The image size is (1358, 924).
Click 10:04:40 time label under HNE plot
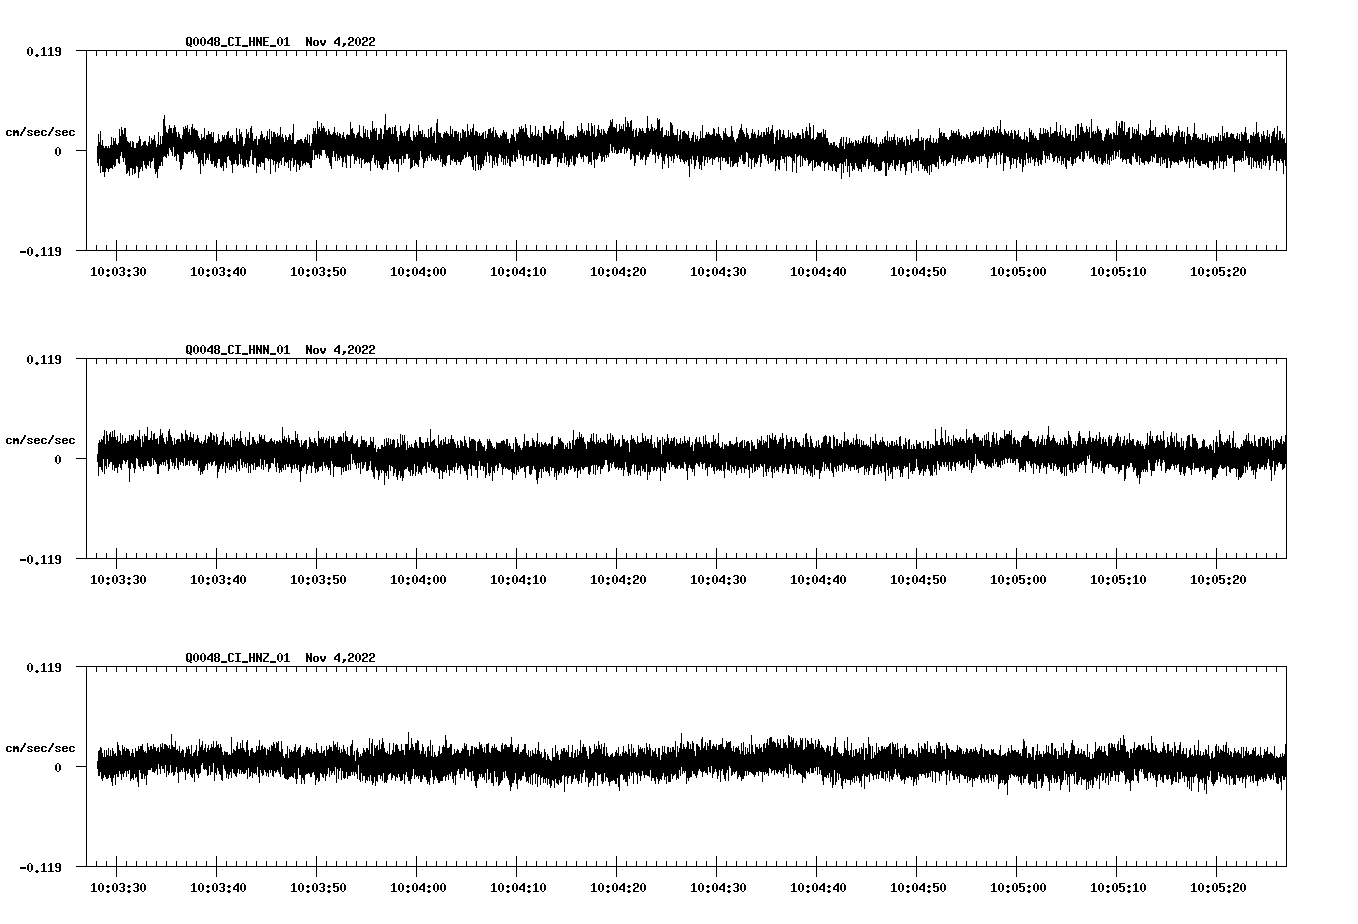(818, 272)
